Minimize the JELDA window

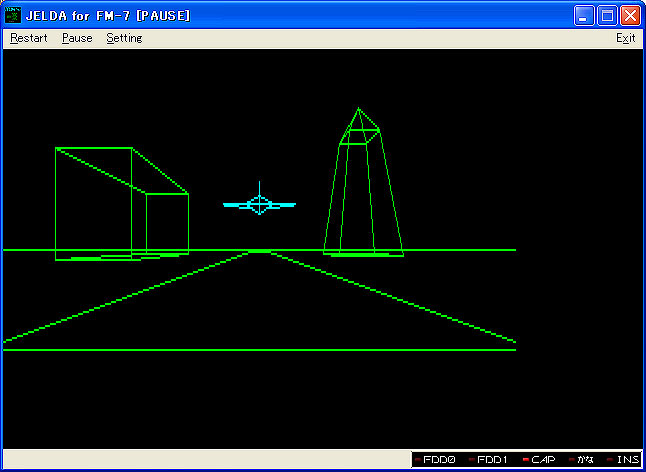(x=584, y=16)
